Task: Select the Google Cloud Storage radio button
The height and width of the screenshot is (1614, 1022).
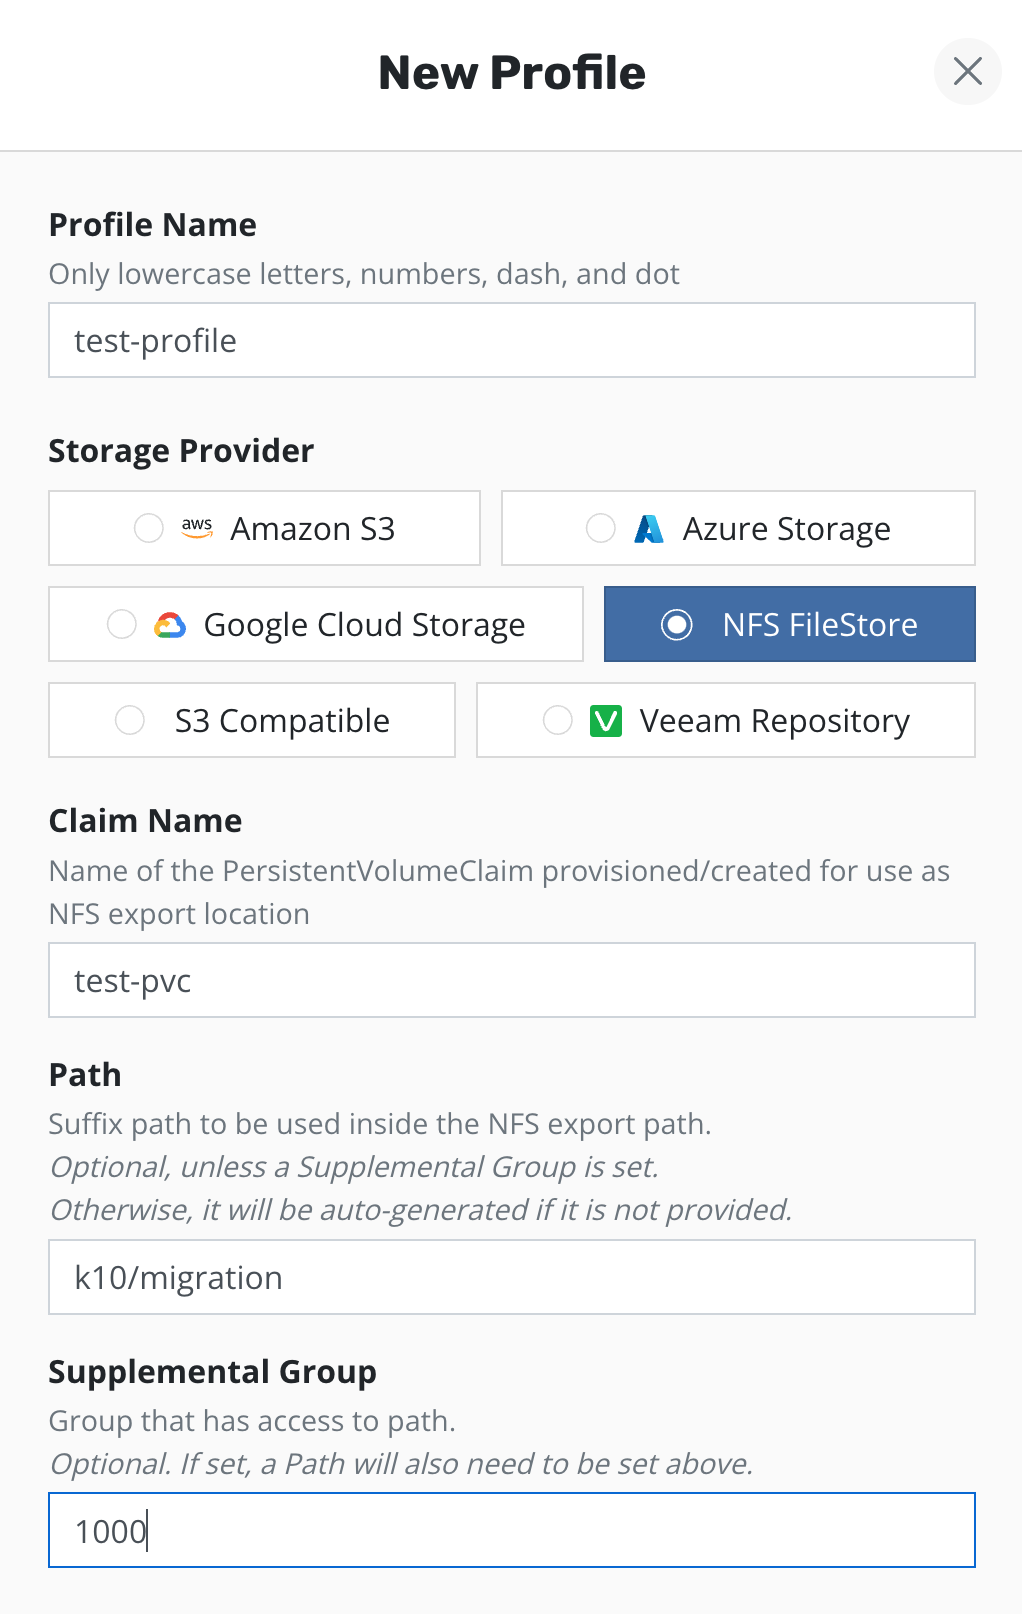Action: point(122,625)
